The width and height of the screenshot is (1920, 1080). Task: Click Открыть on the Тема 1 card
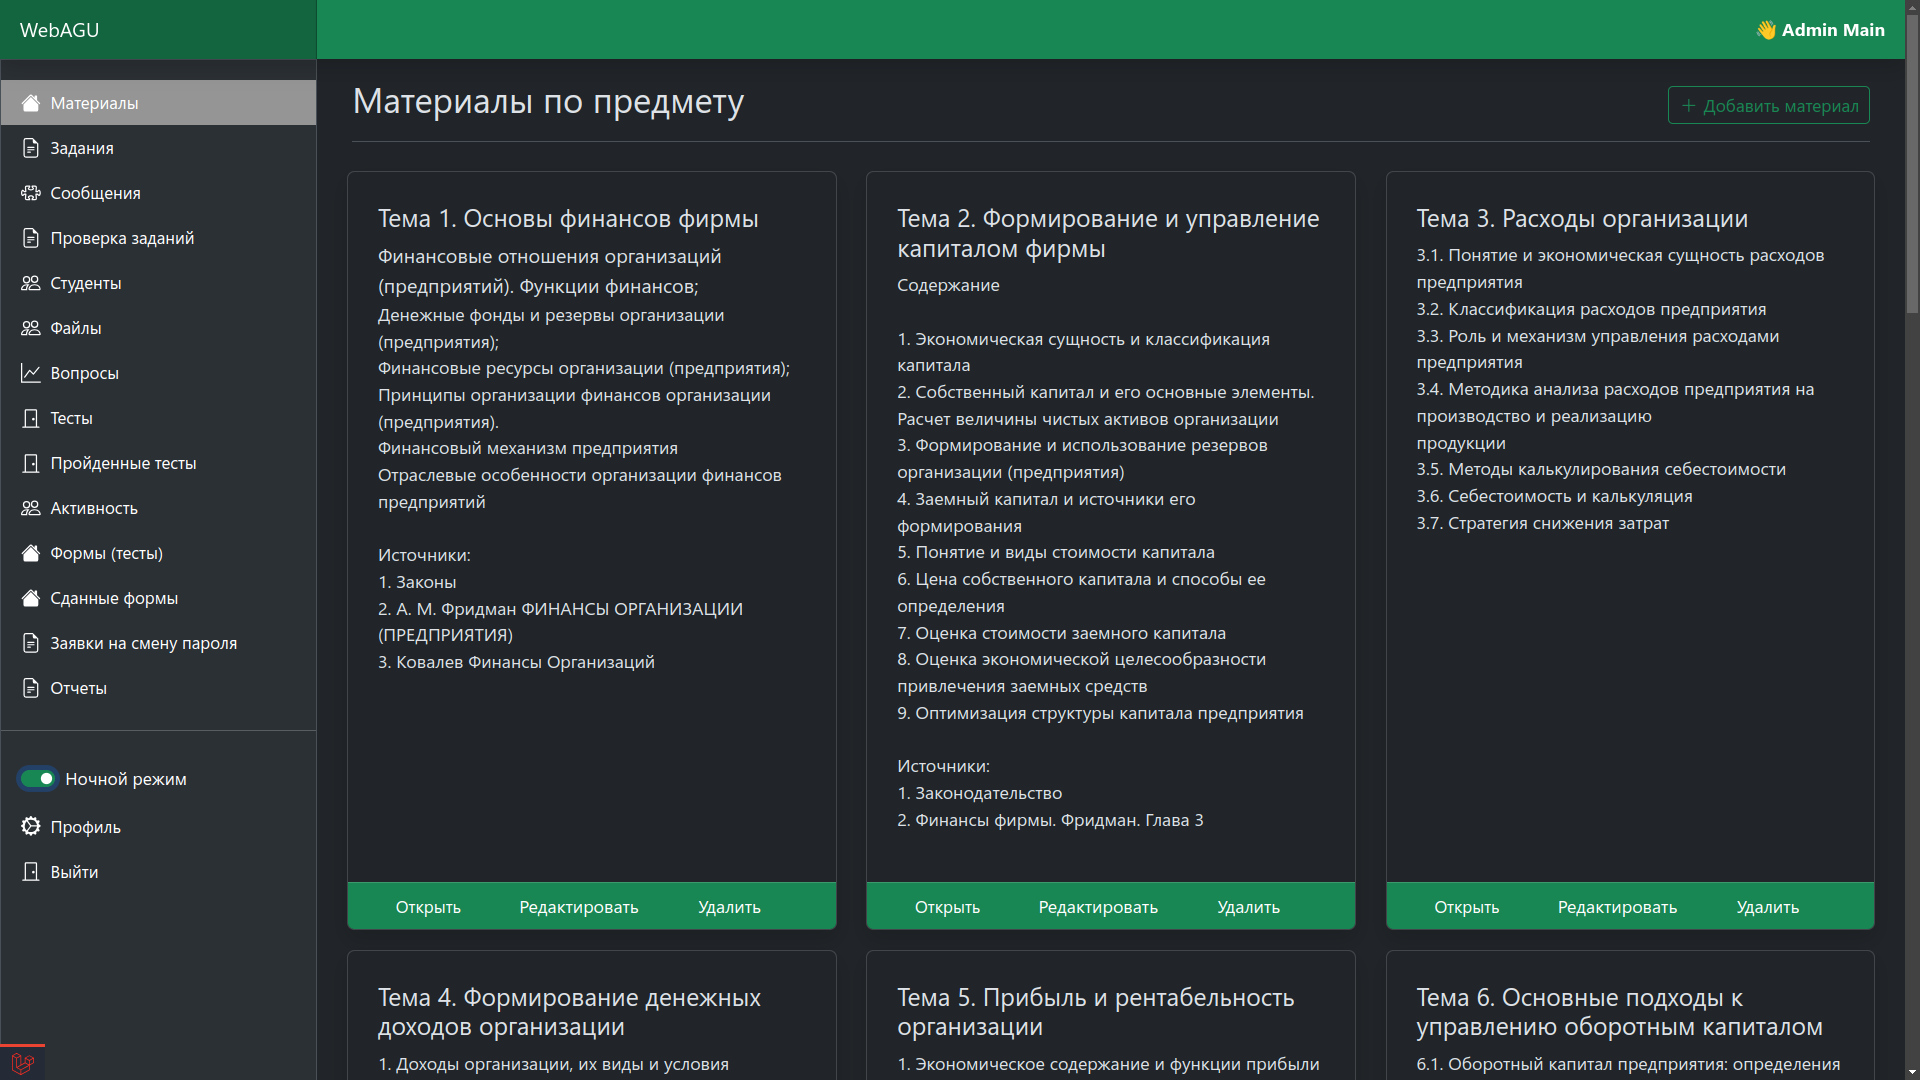point(428,907)
